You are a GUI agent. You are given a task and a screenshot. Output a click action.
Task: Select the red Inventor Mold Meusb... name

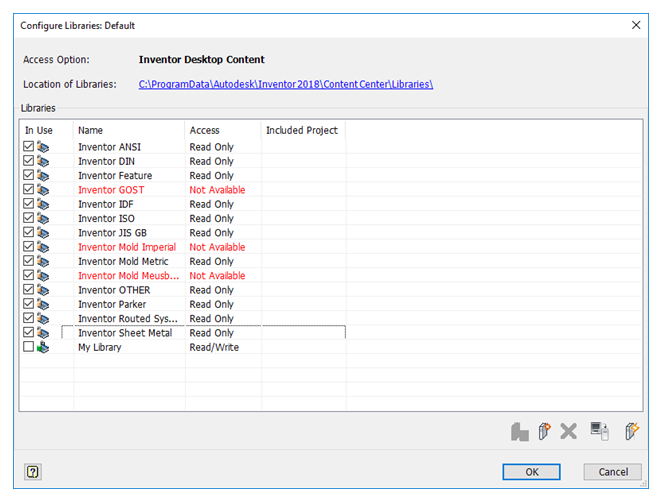[x=129, y=276]
